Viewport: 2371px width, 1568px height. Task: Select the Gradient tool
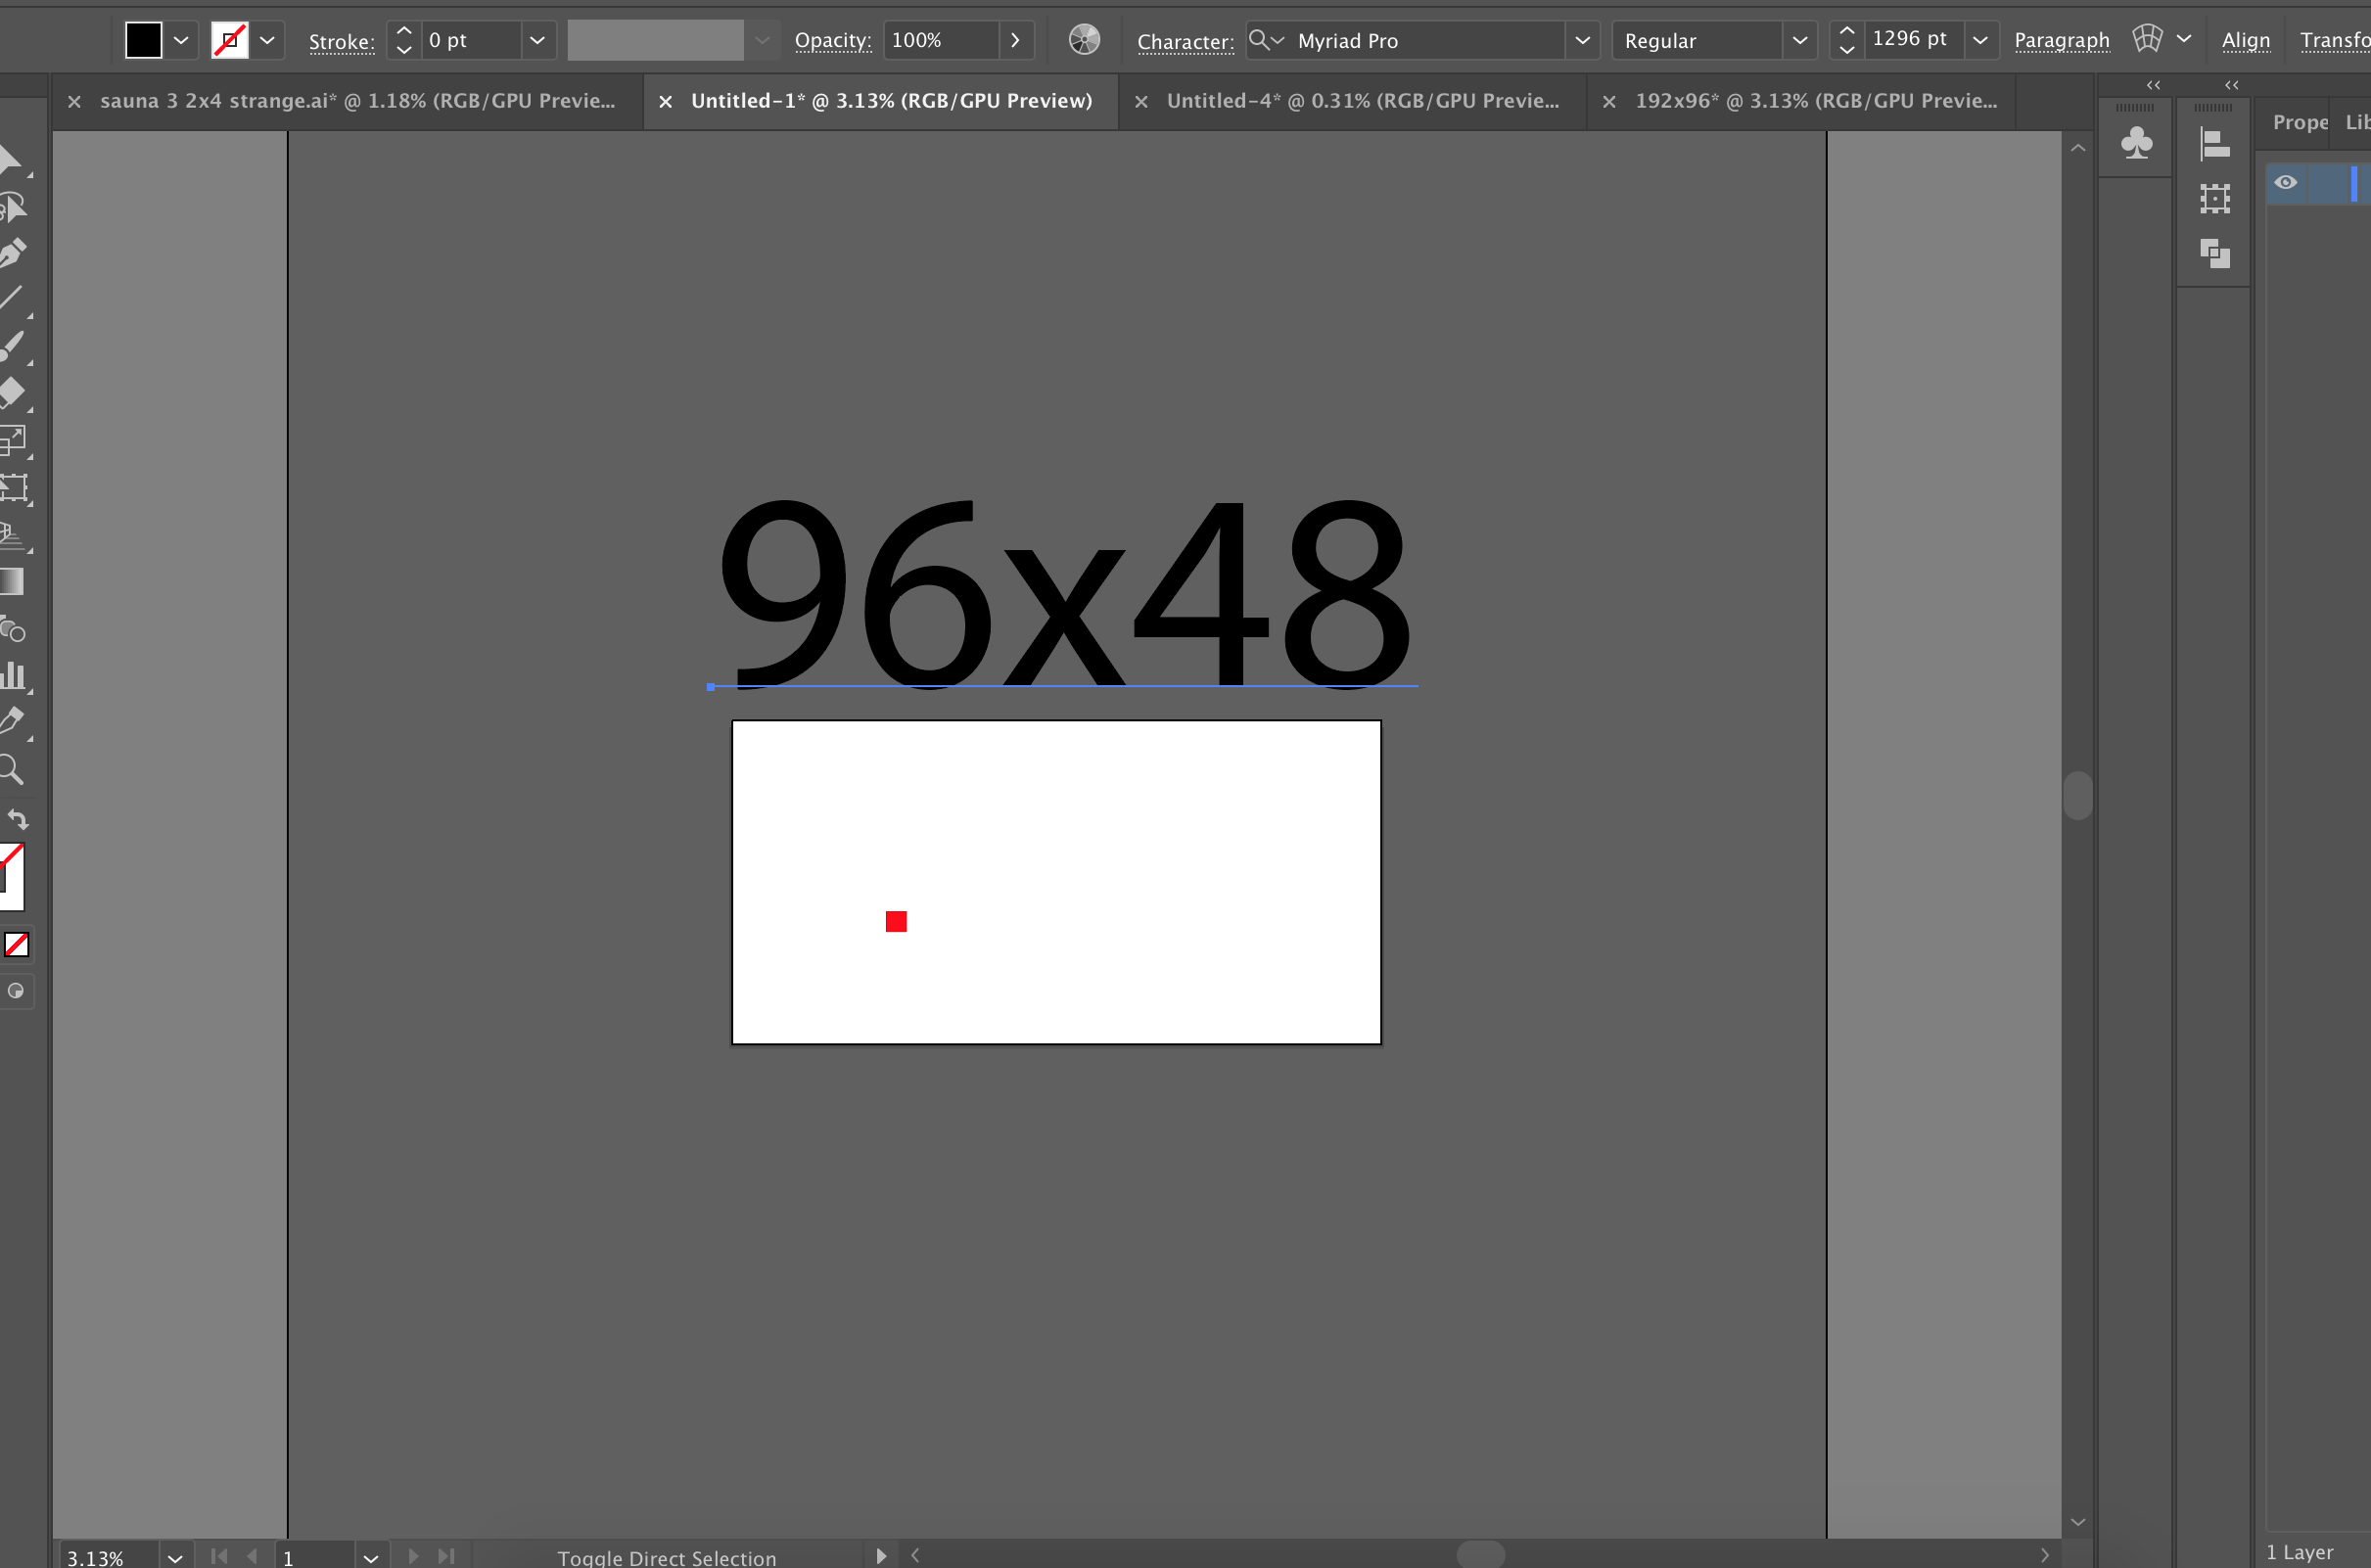12,582
